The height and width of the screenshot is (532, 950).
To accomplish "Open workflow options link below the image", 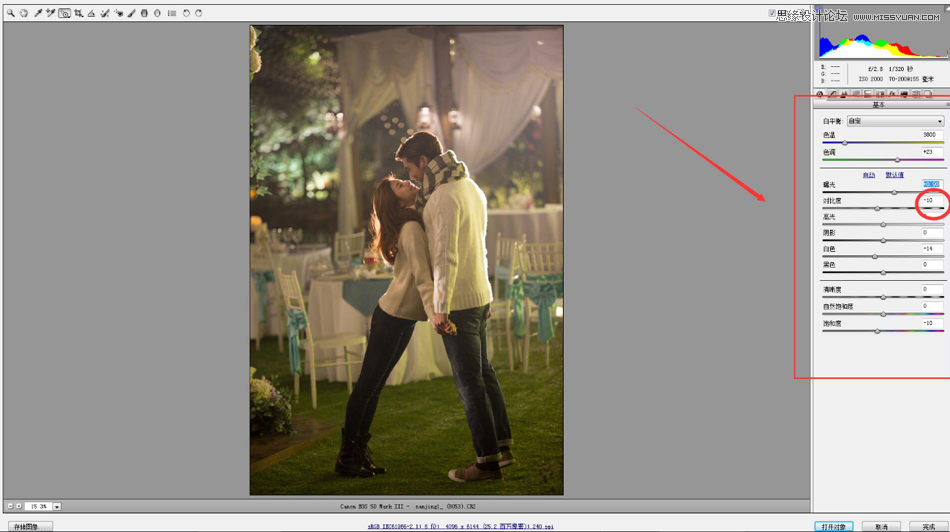I will tap(460, 526).
